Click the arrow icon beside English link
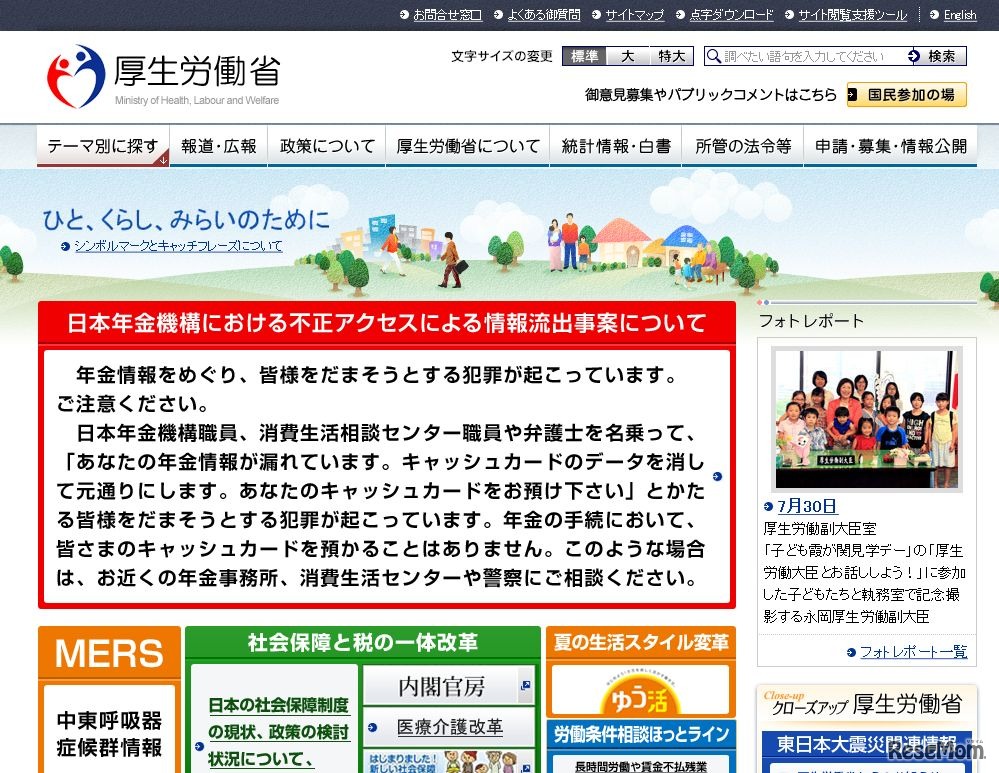Viewport: 999px width, 773px height. tap(932, 15)
